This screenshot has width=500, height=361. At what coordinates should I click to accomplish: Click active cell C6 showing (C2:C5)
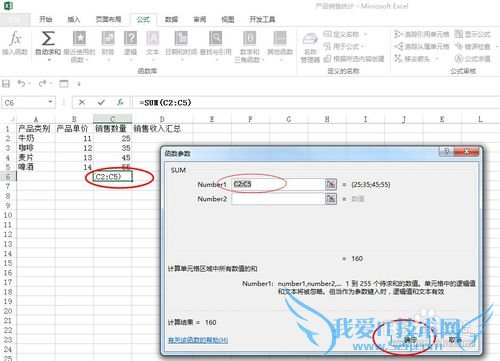(113, 177)
